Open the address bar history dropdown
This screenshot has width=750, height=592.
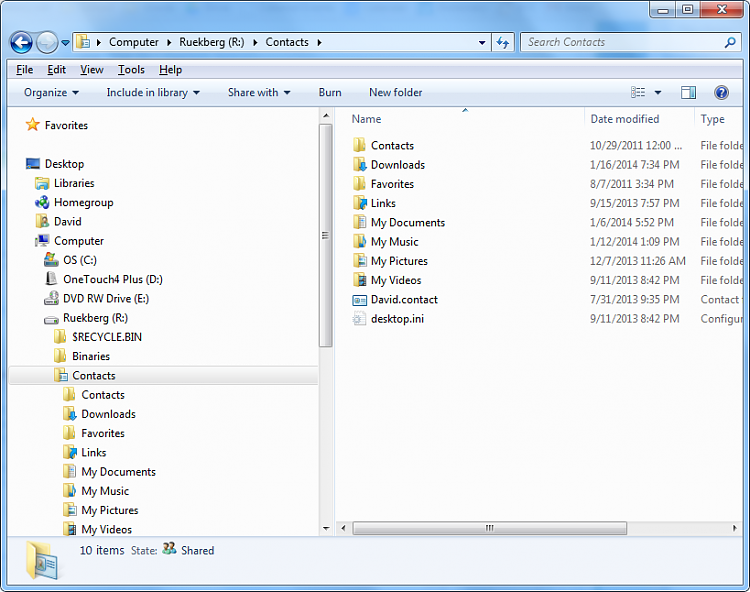click(482, 43)
